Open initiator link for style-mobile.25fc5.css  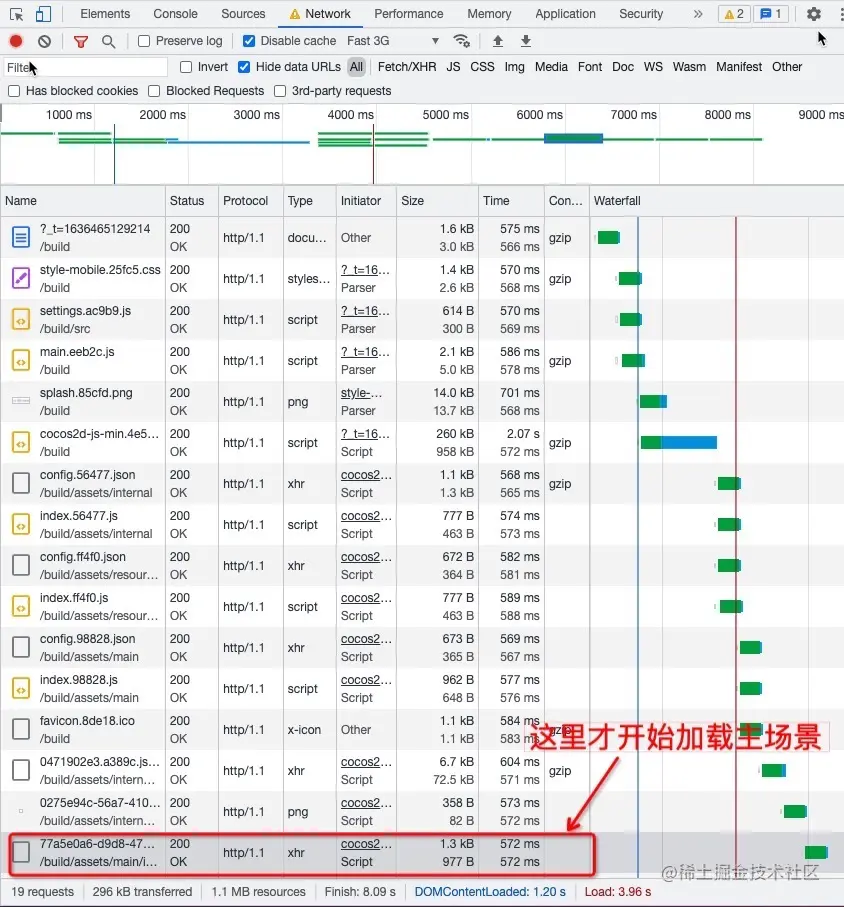pyautogui.click(x=365, y=270)
